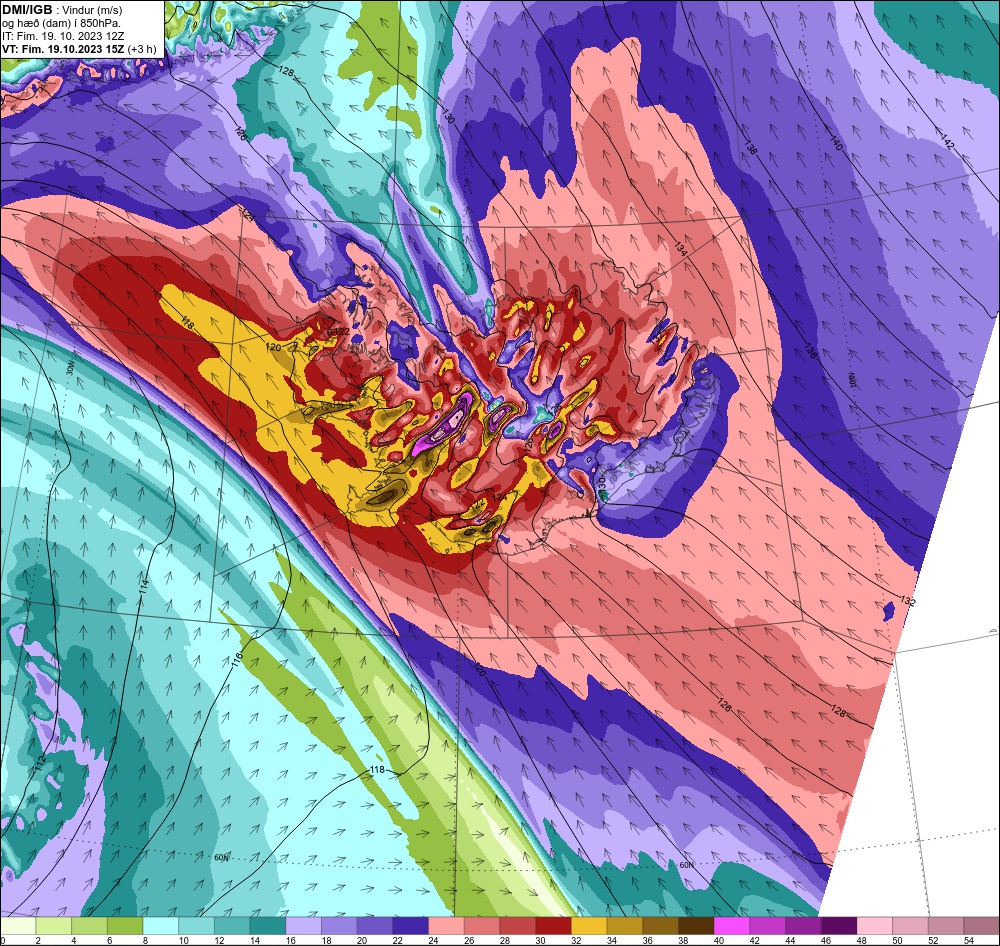
Task: Click the 48–50 m/s pale pink legend swatch
Action: click(x=875, y=926)
